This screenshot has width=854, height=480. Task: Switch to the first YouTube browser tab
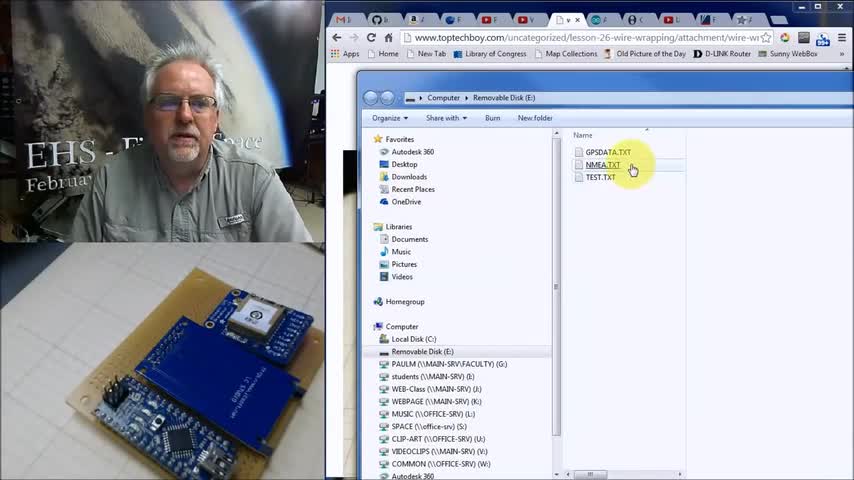coord(490,20)
